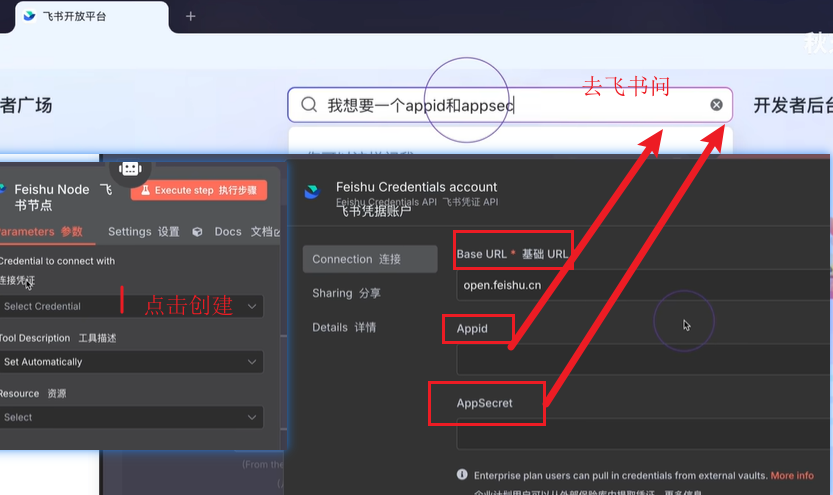The width and height of the screenshot is (833, 495).
Task: Select the 飞书开放平台 browser tab
Action: coord(91,16)
